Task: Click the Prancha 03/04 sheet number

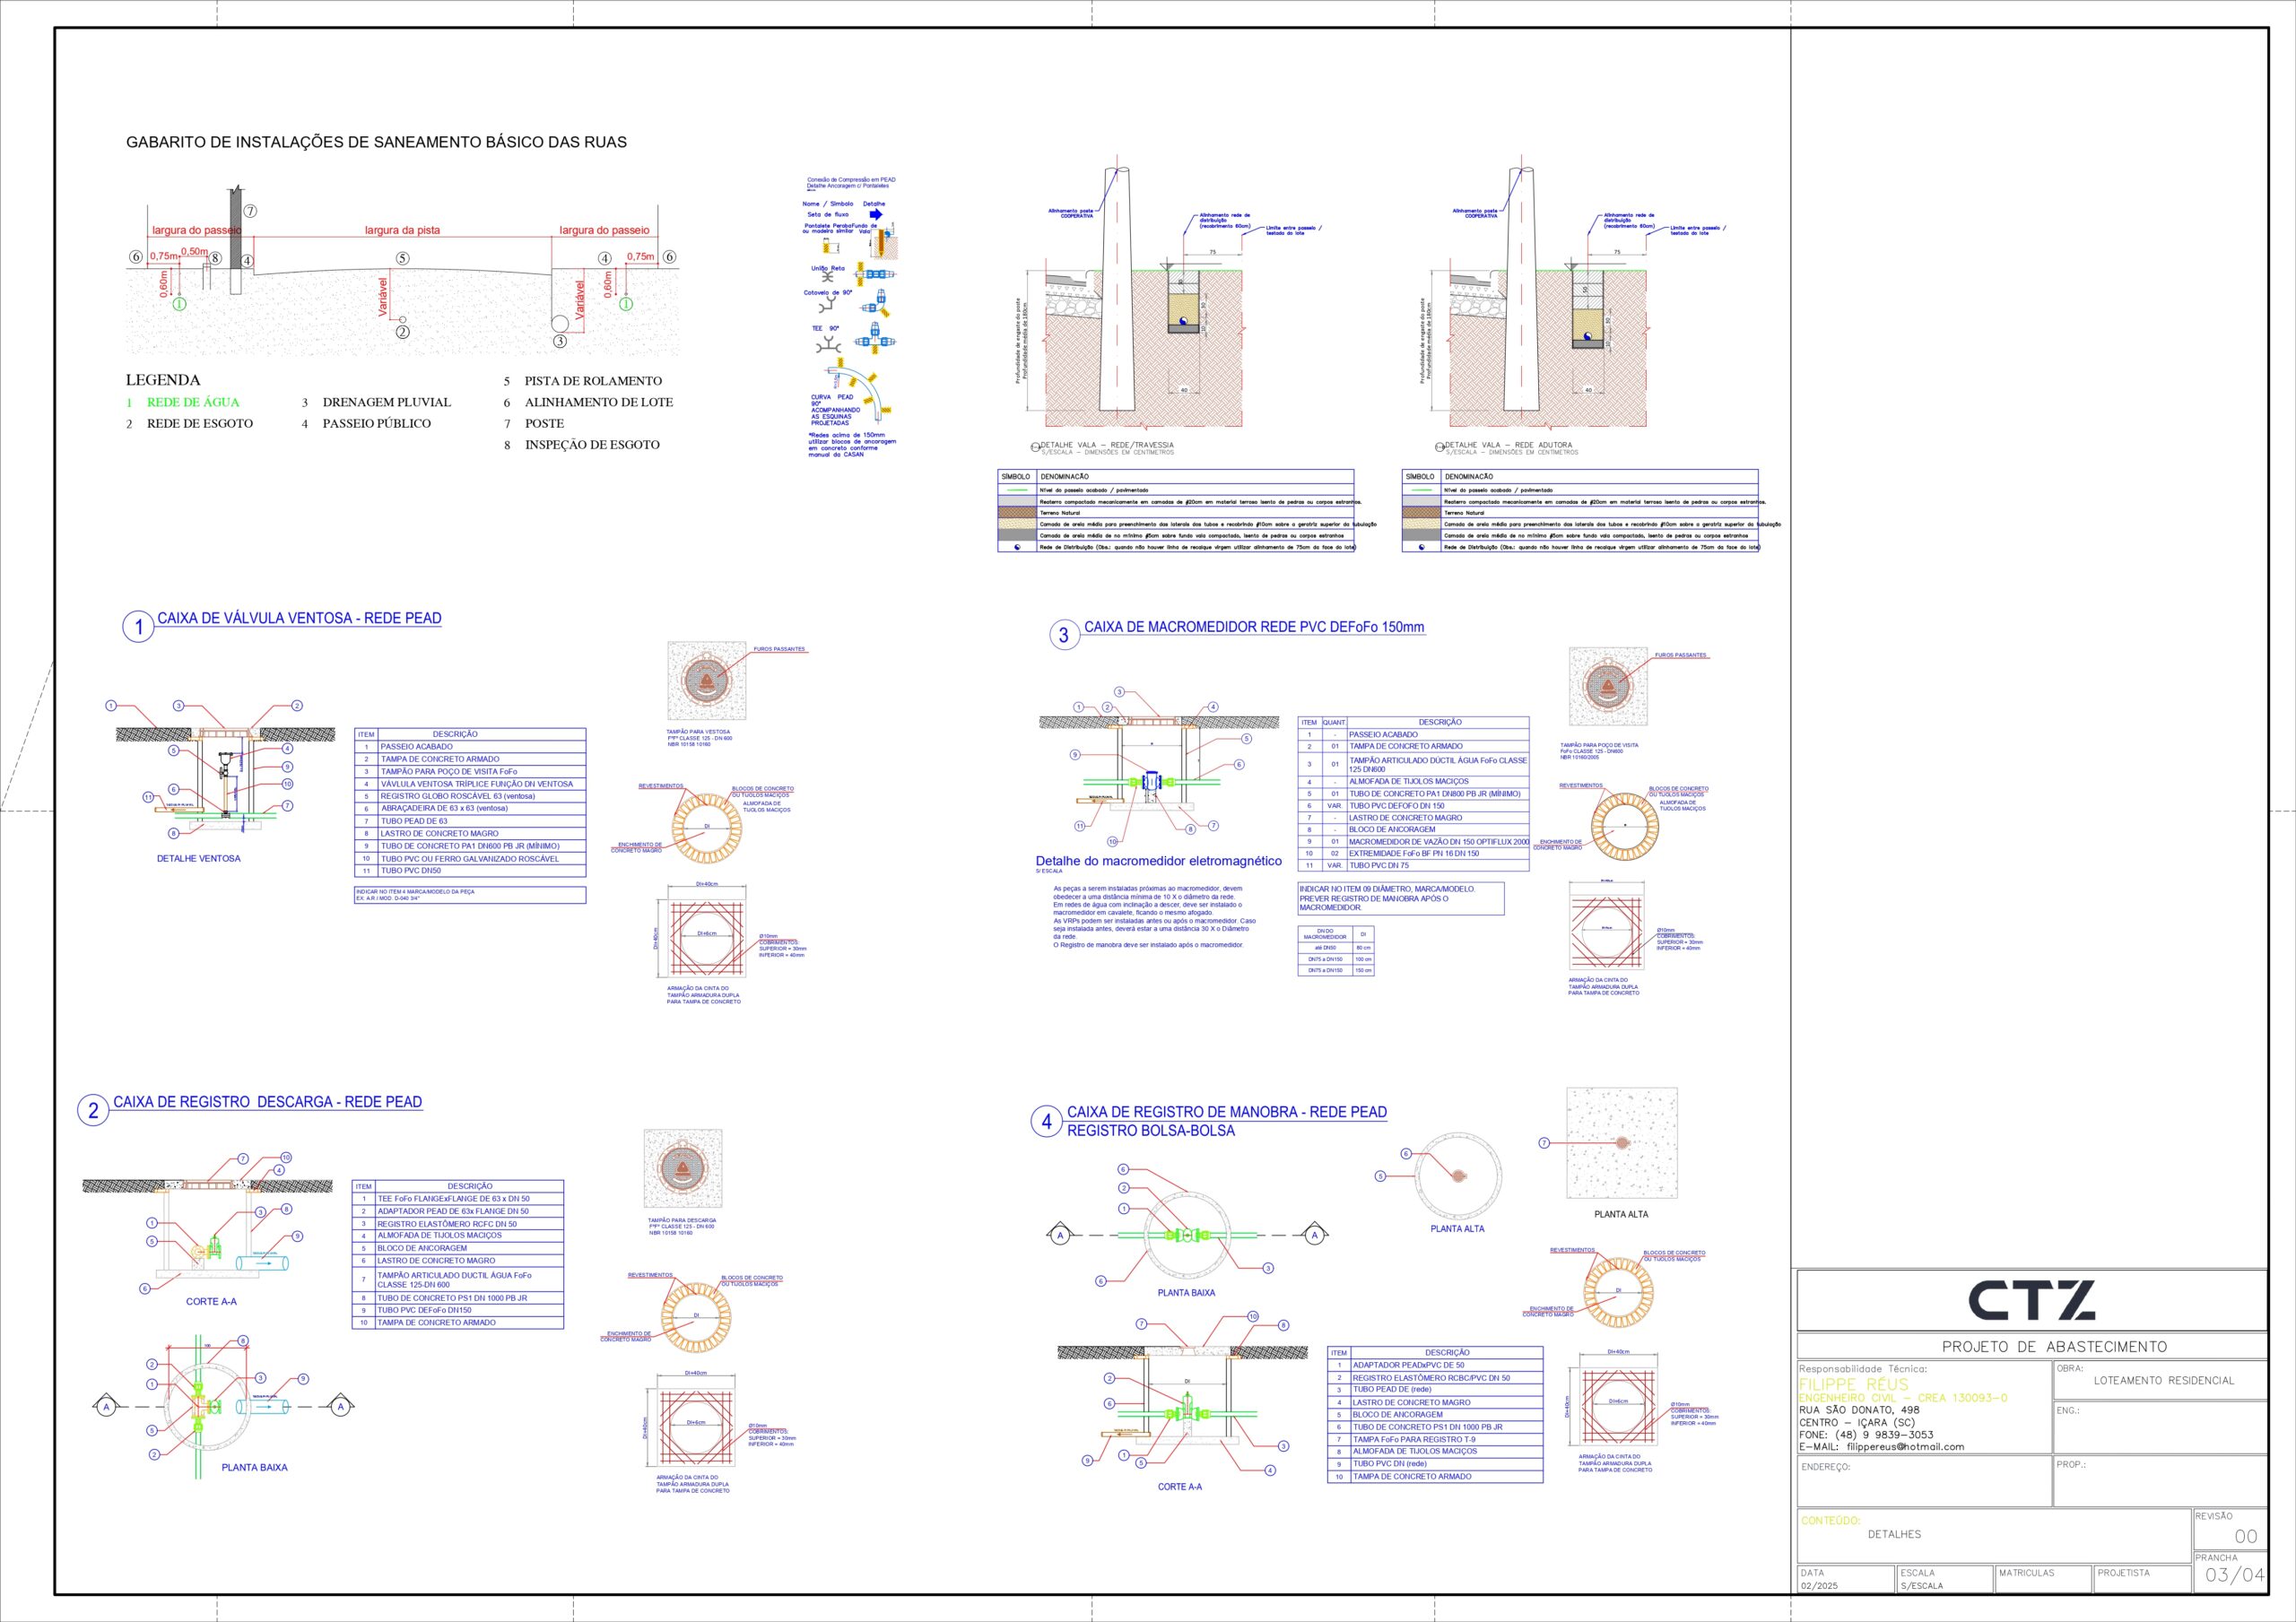Action: click(x=2233, y=1575)
